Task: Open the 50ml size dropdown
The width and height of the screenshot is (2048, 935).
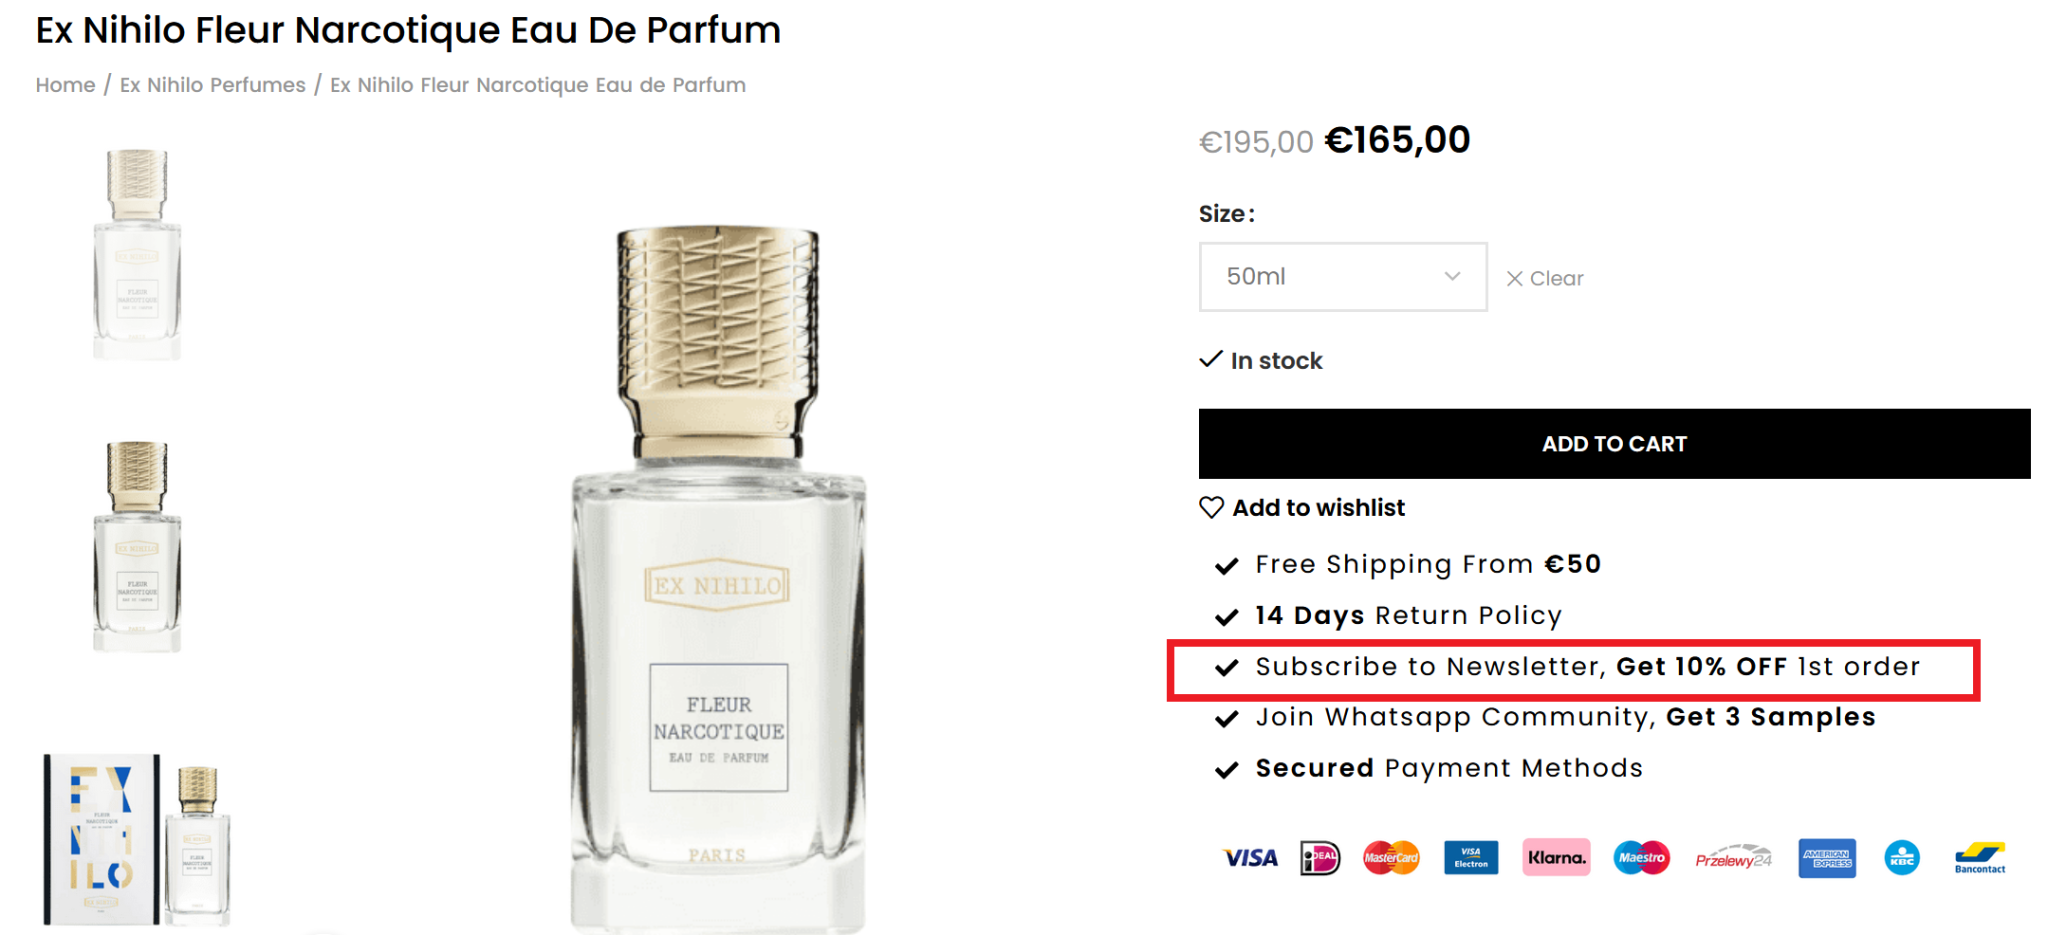Action: pyautogui.click(x=1342, y=277)
